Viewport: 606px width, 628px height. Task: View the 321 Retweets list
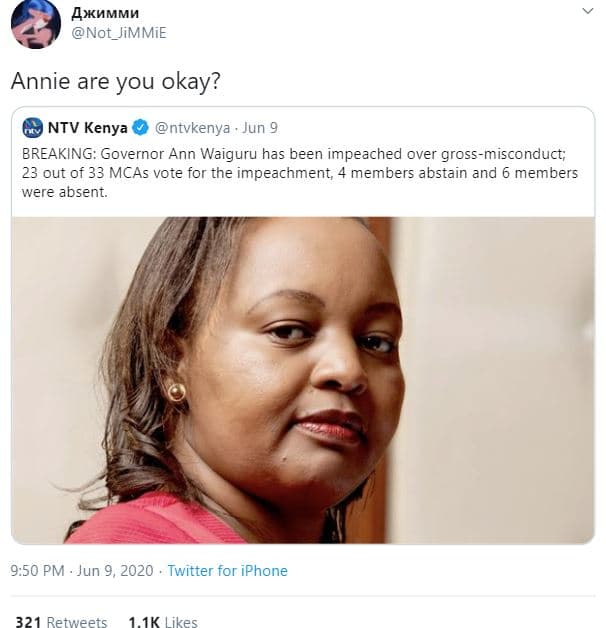tap(61, 621)
